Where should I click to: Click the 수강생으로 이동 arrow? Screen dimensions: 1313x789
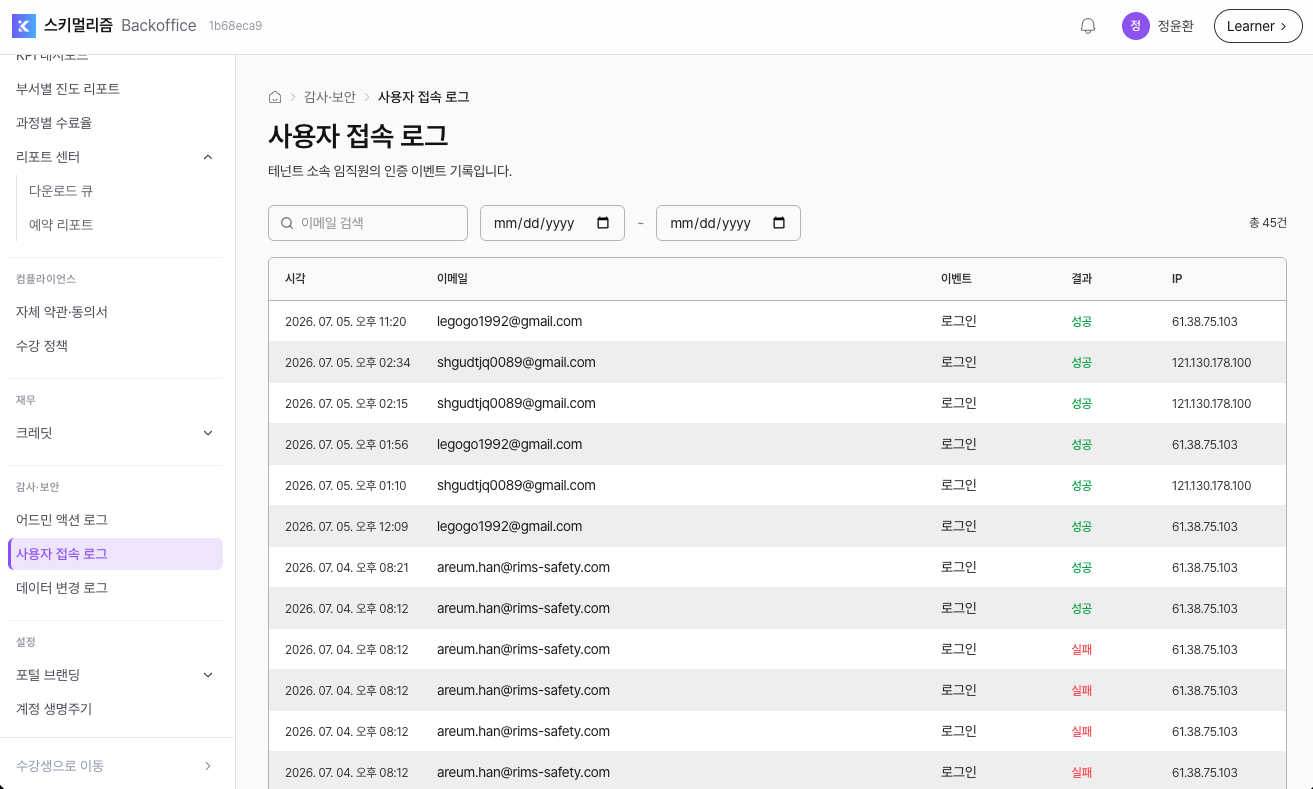(x=208, y=766)
